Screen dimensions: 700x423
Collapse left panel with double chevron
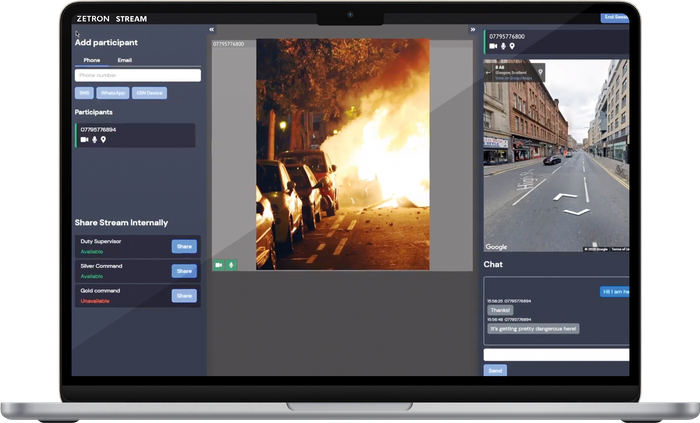(211, 30)
